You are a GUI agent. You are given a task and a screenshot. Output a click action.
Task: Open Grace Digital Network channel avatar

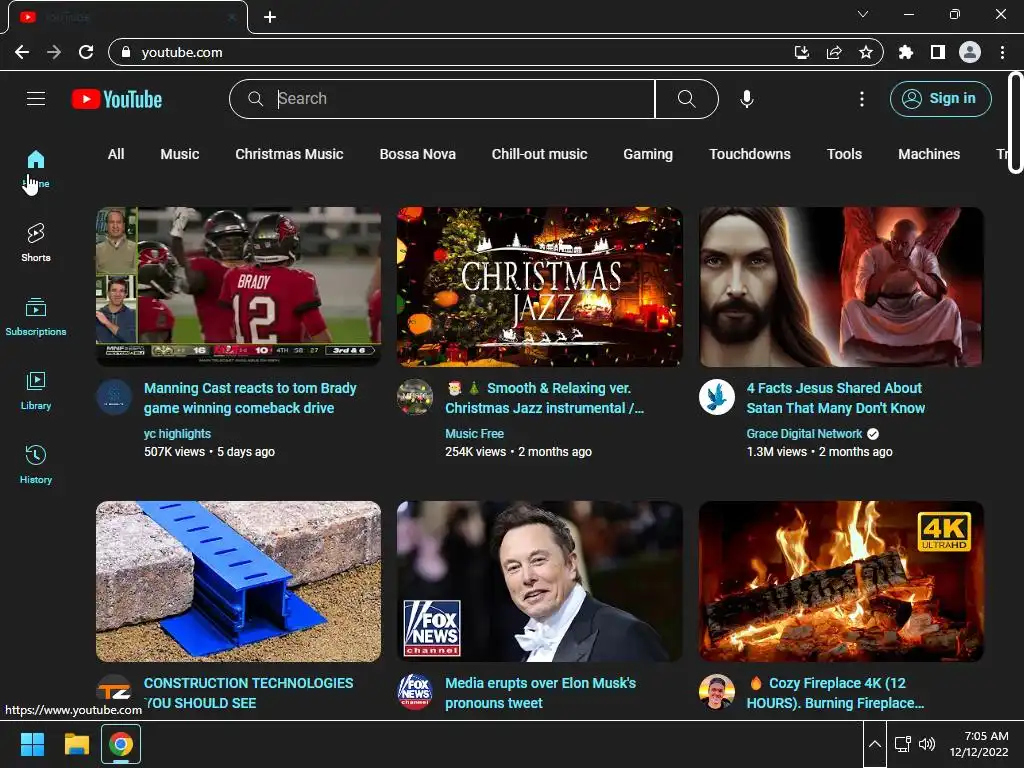point(716,397)
